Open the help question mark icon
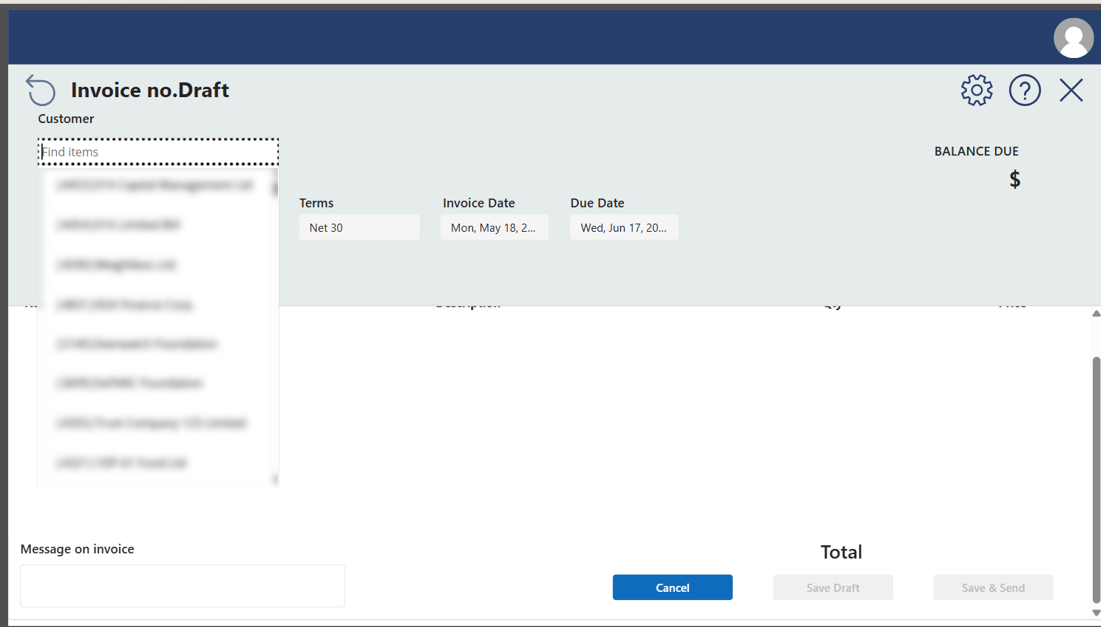The image size is (1101, 627). pos(1024,90)
